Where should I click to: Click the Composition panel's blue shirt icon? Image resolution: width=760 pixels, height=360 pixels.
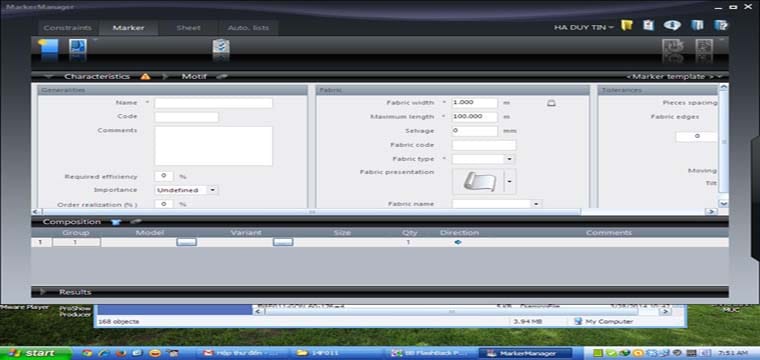pyautogui.click(x=115, y=222)
